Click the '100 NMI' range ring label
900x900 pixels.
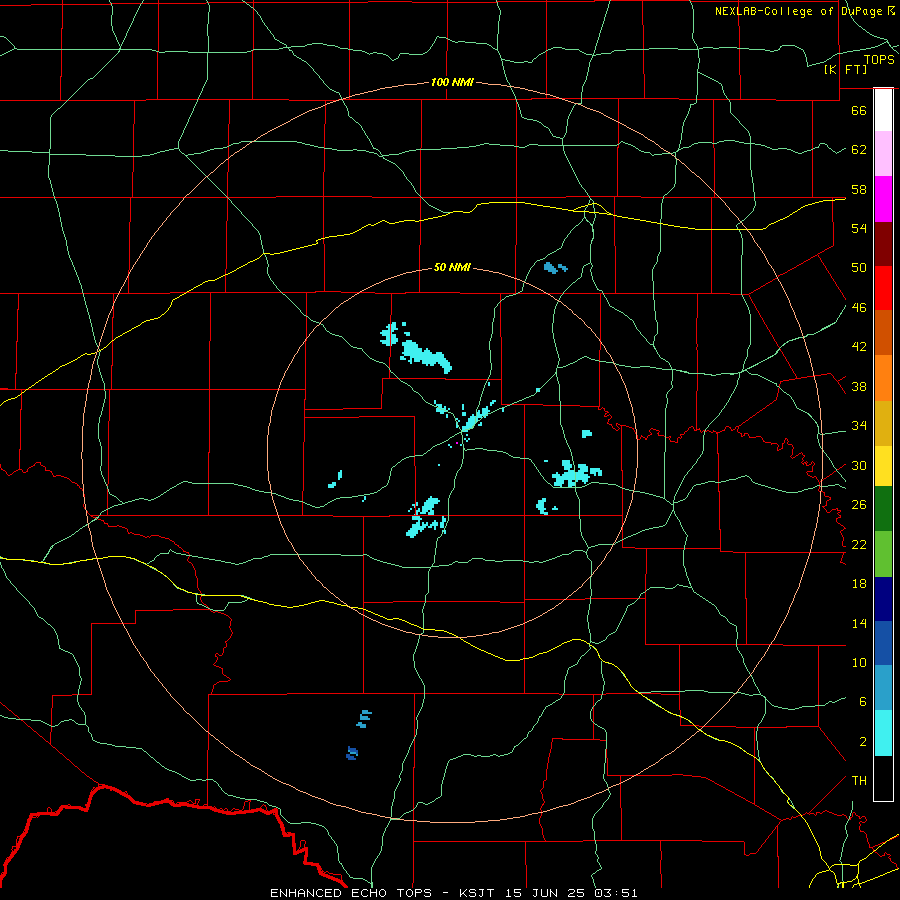pyautogui.click(x=452, y=82)
